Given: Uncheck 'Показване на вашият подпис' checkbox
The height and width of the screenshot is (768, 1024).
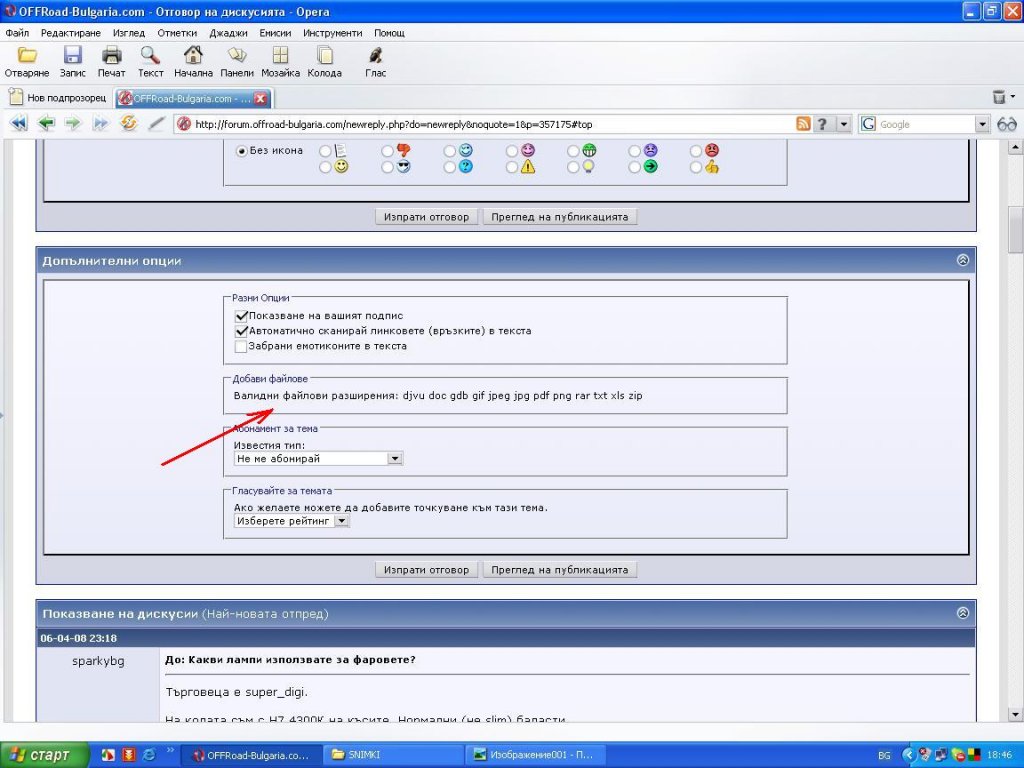Looking at the screenshot, I should [240, 315].
